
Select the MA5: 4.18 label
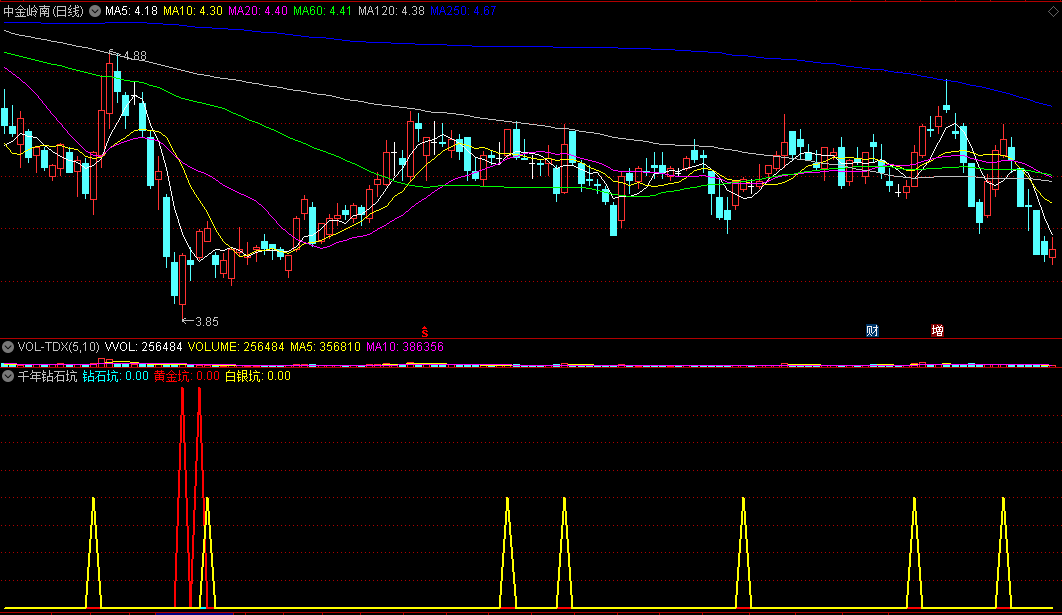pos(131,11)
